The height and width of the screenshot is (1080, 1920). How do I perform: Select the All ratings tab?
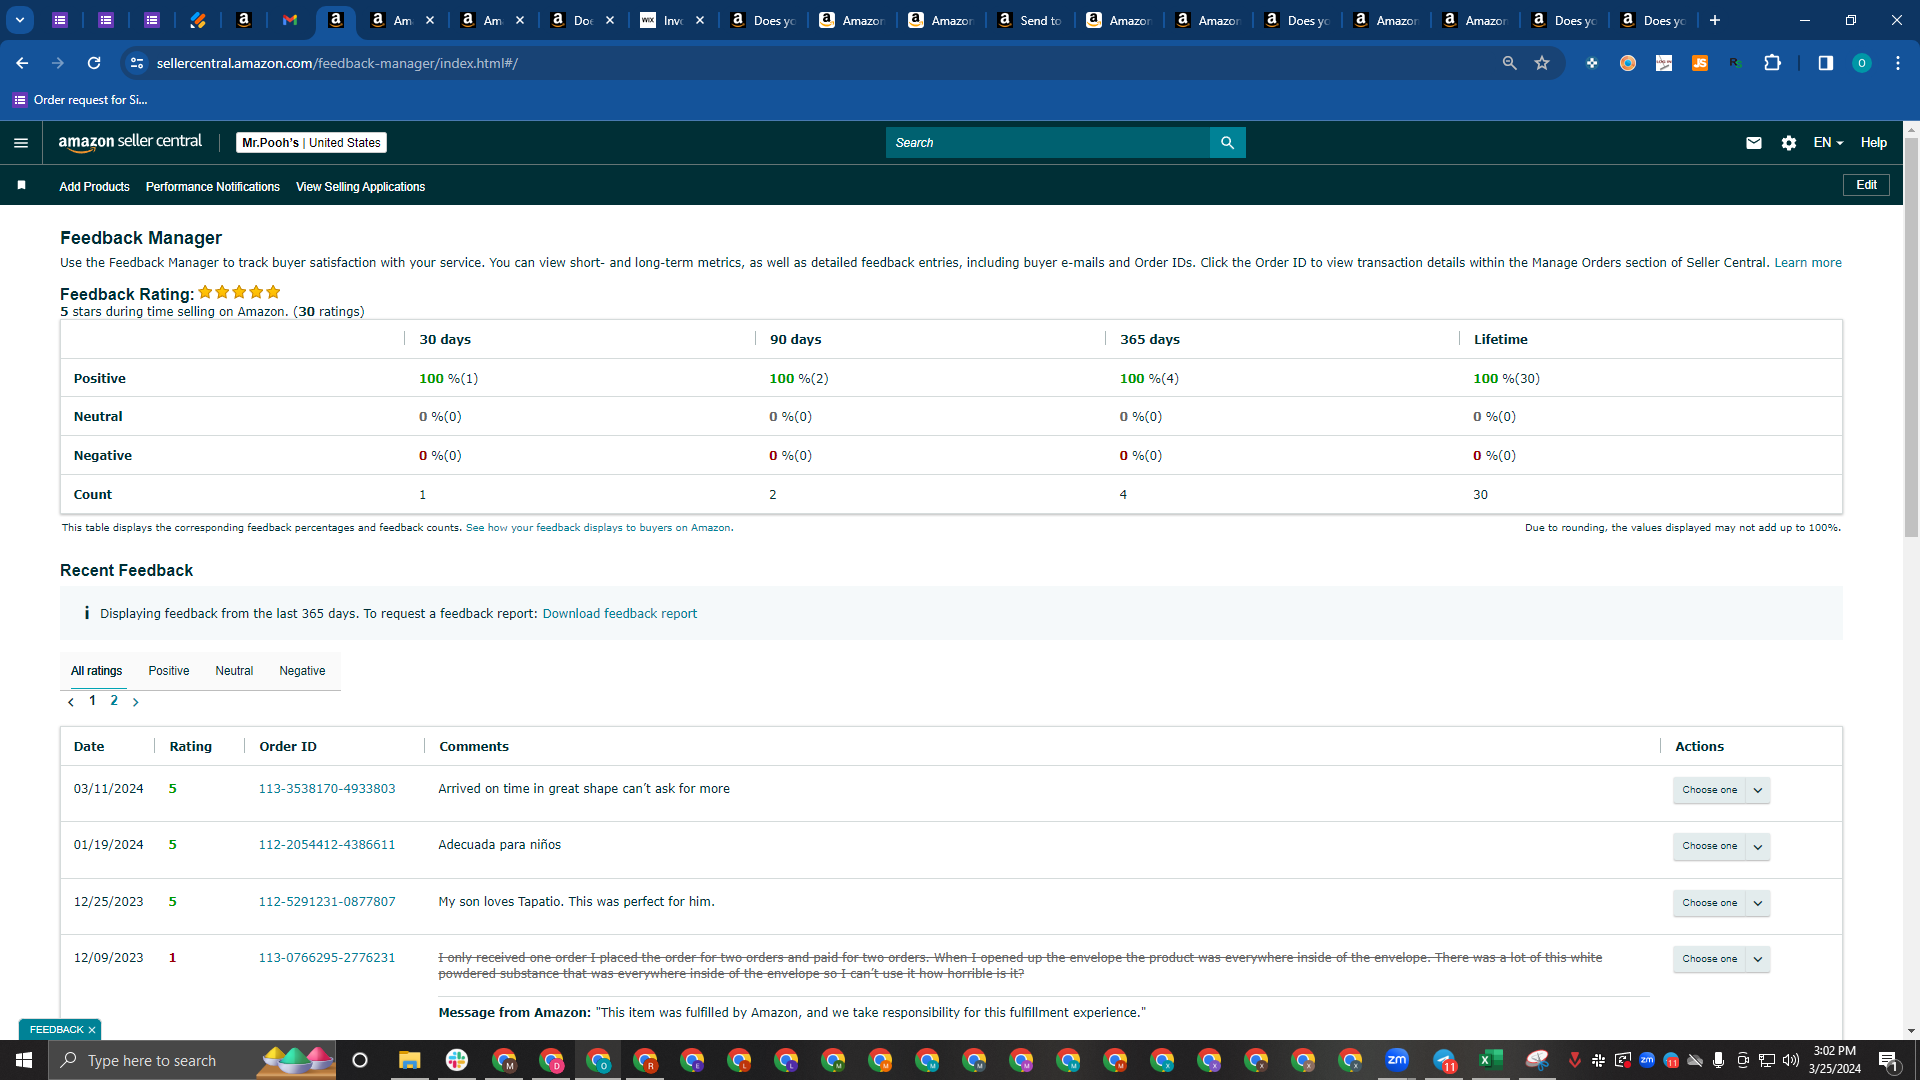pos(96,671)
